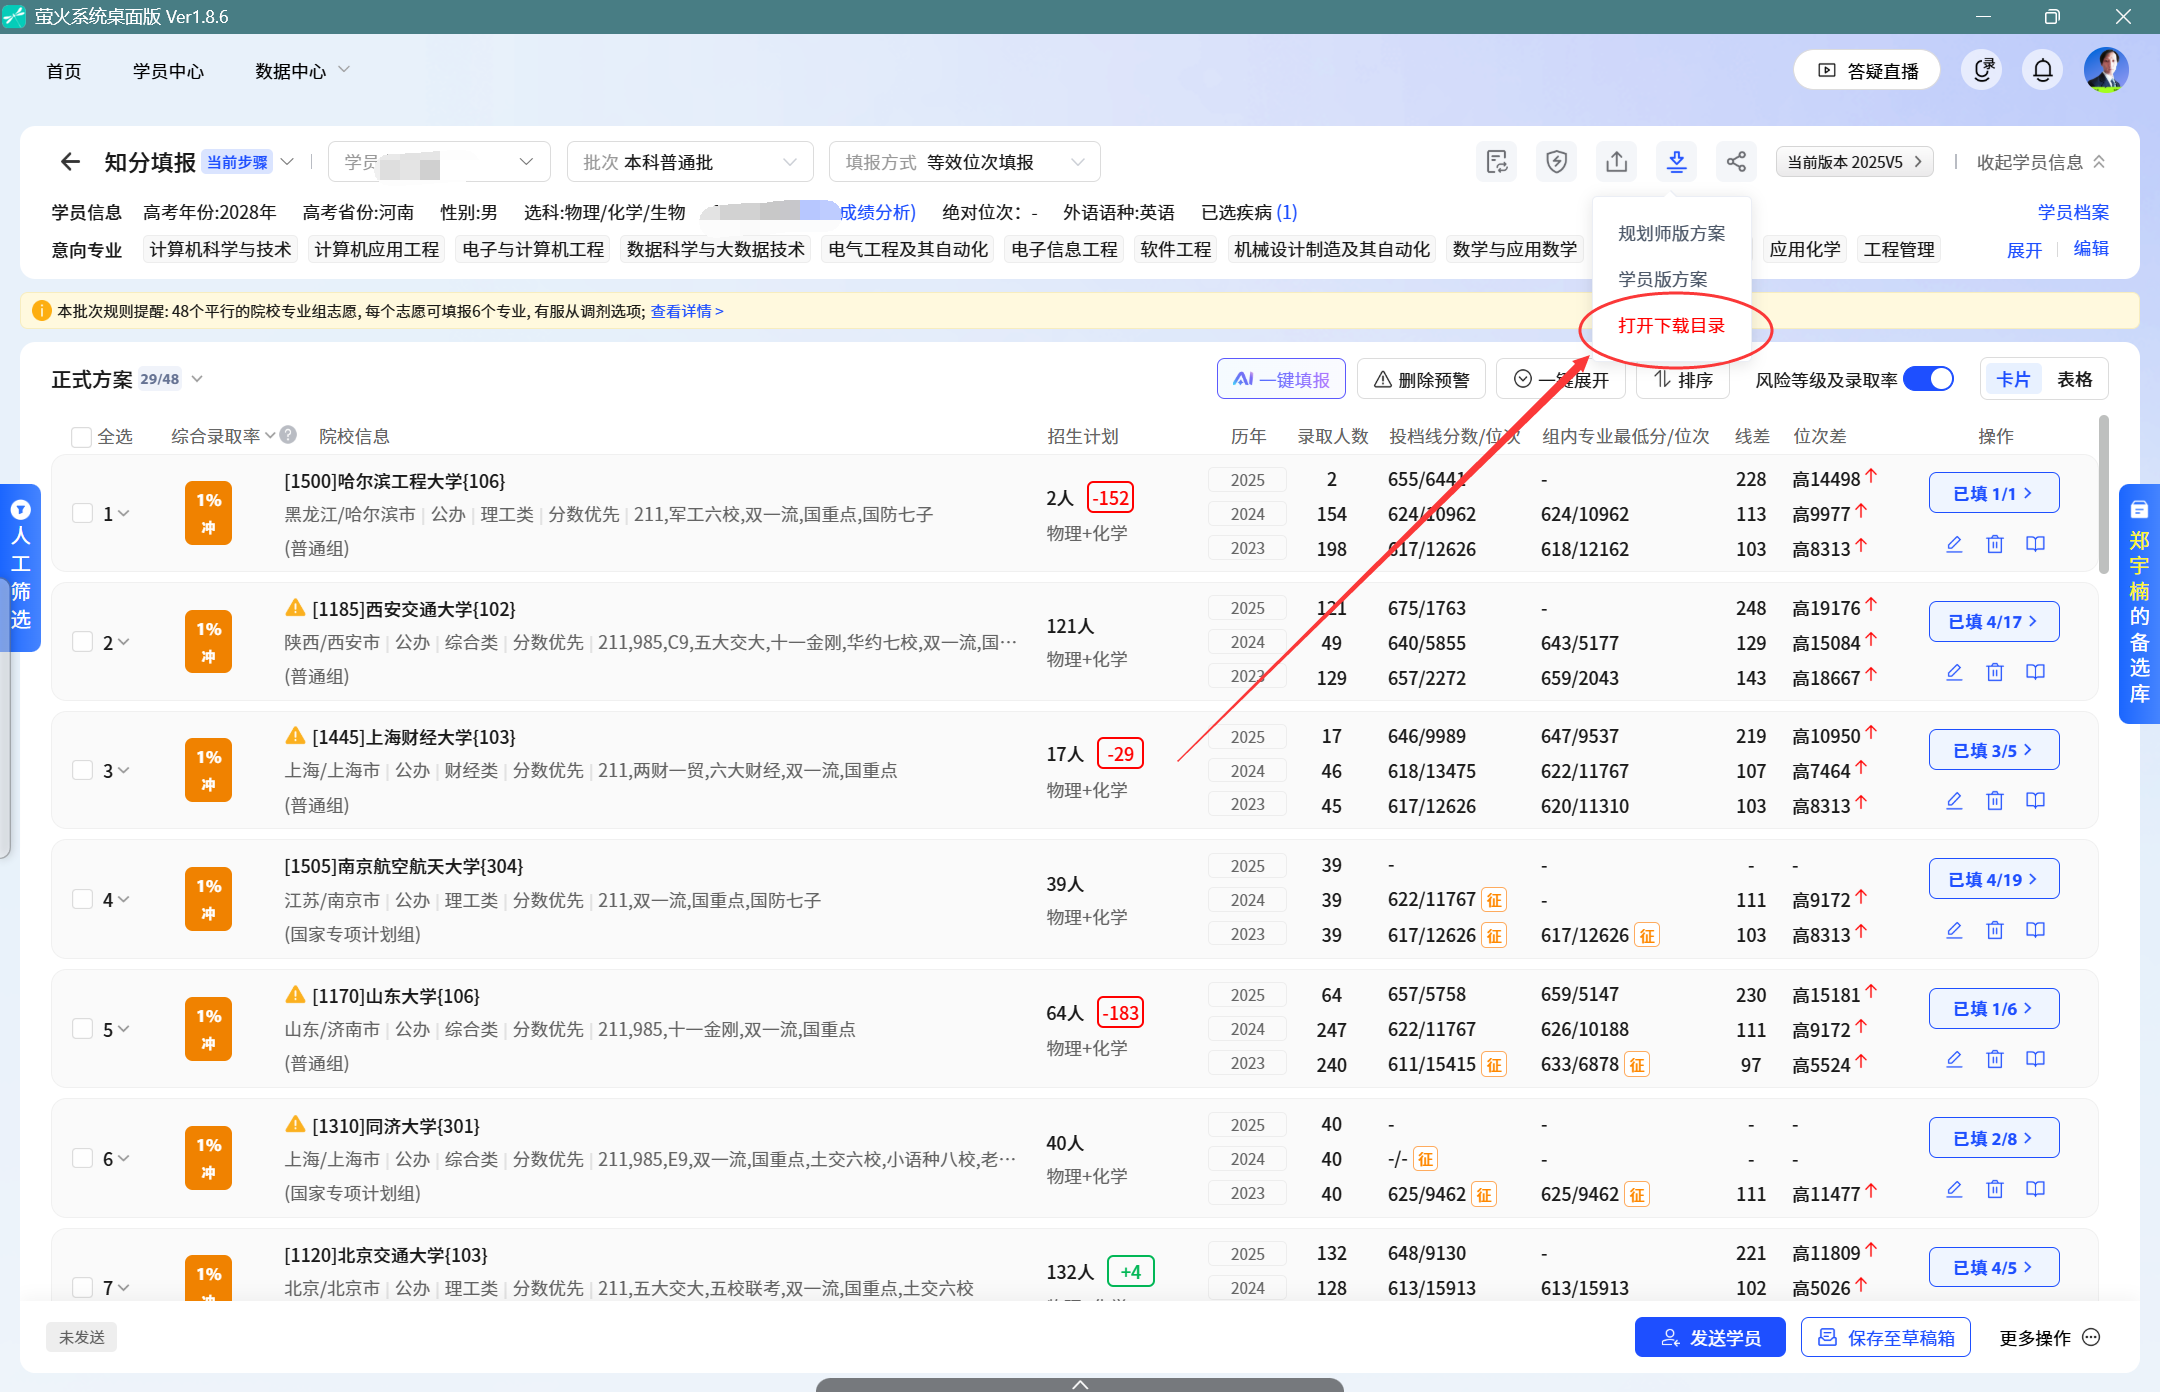Screen dimensions: 2160x1392
Task: Click the 发送学员 button
Action: 1709,1337
